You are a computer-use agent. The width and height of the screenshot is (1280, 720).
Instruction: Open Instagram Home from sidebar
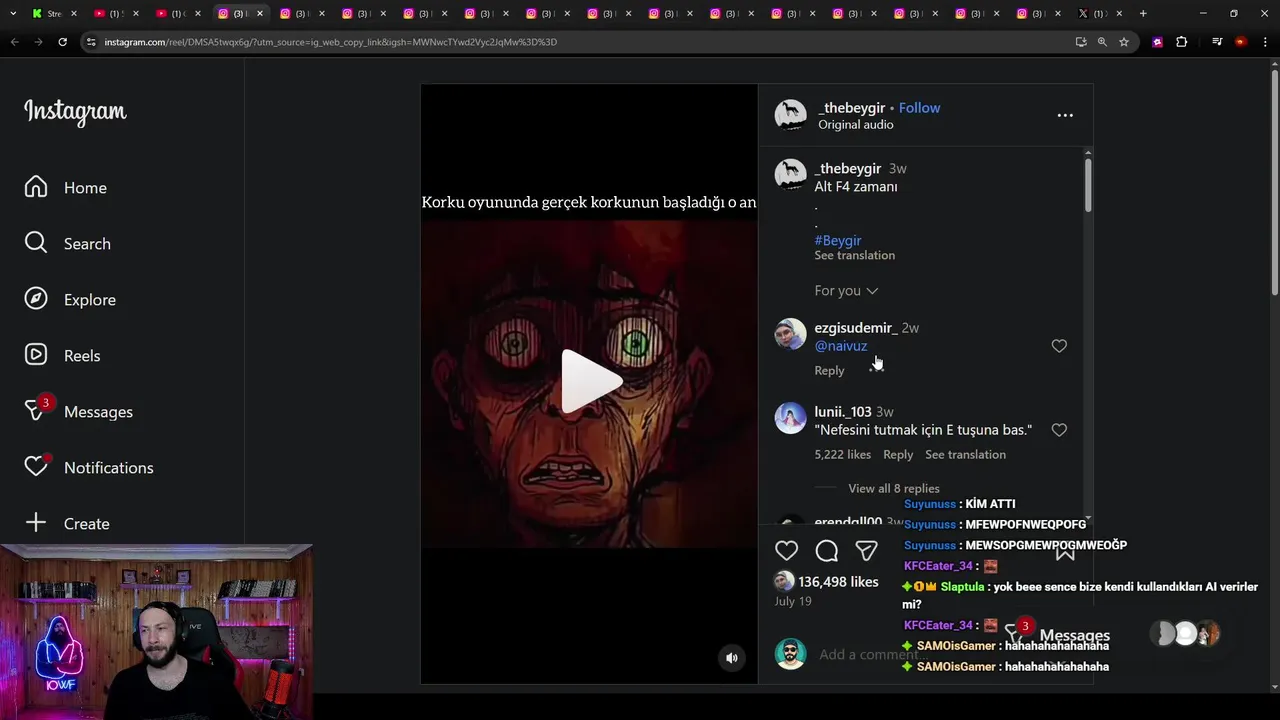click(66, 188)
